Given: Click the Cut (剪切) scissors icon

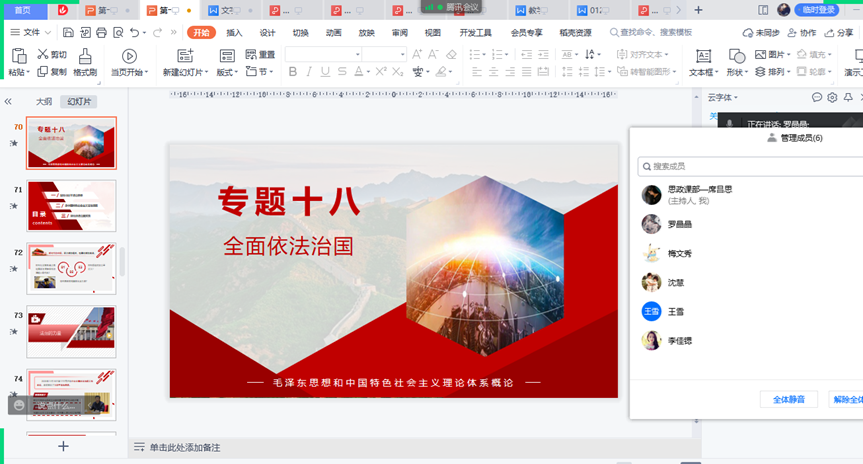Looking at the screenshot, I should click(43, 55).
